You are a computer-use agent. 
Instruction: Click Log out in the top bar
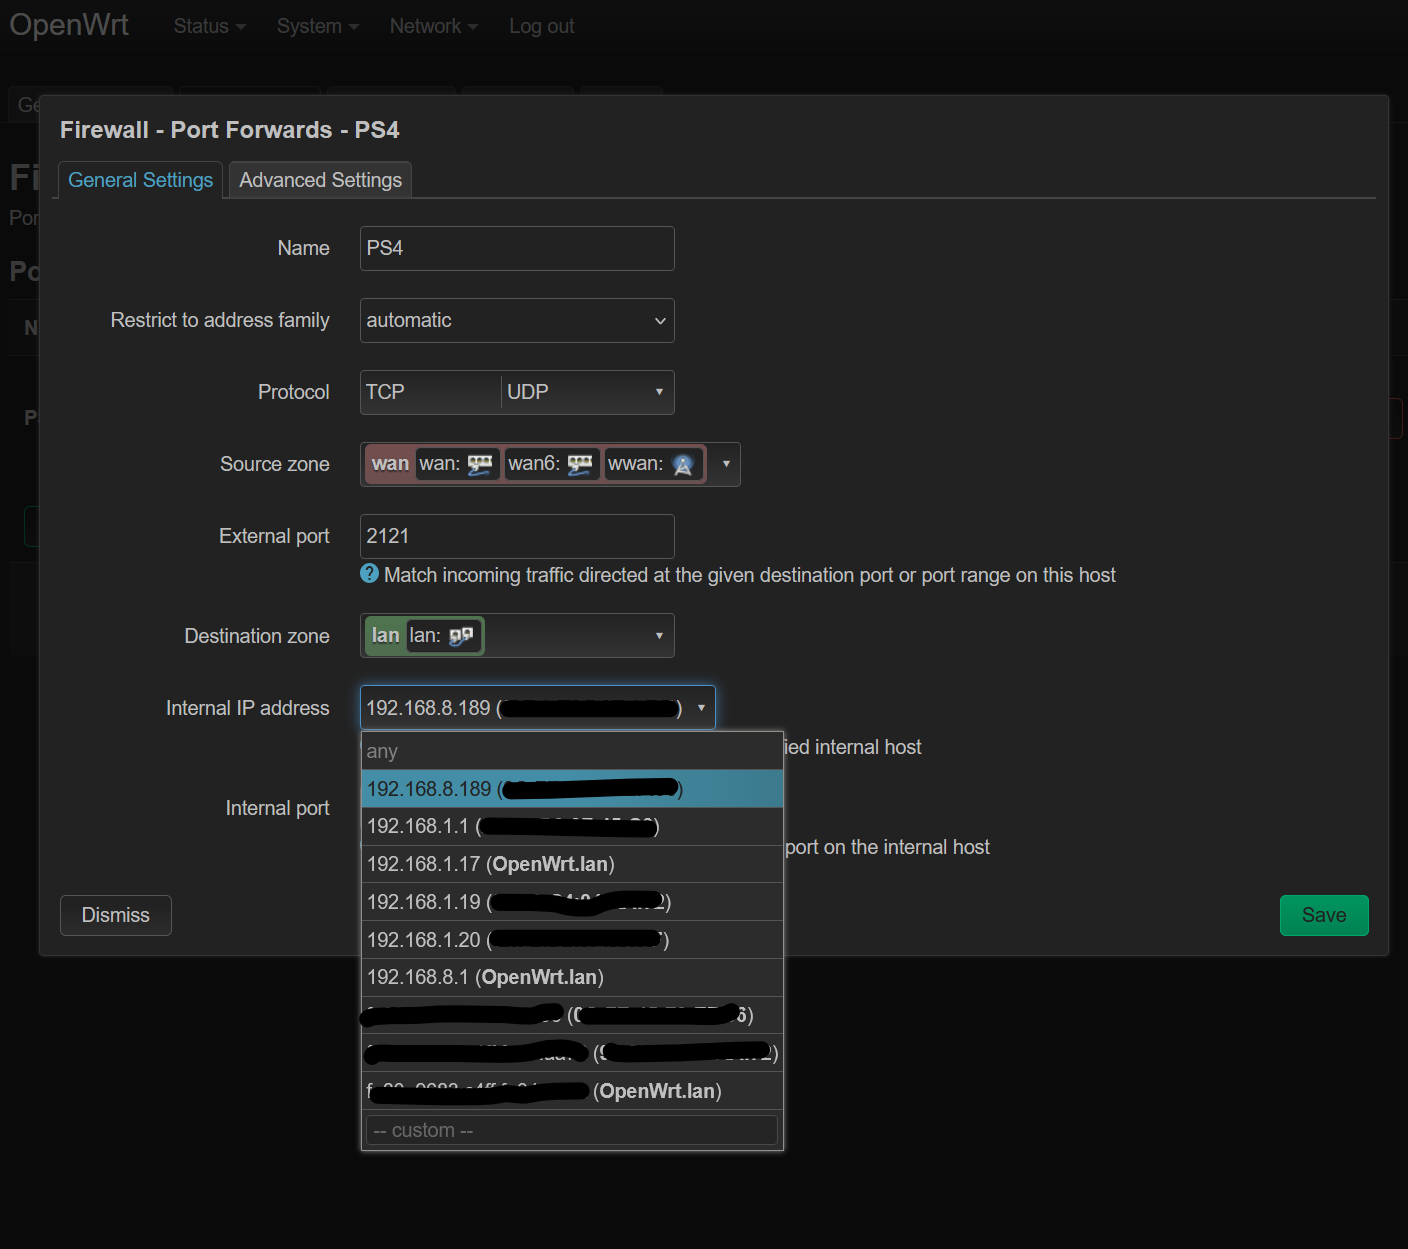click(541, 26)
